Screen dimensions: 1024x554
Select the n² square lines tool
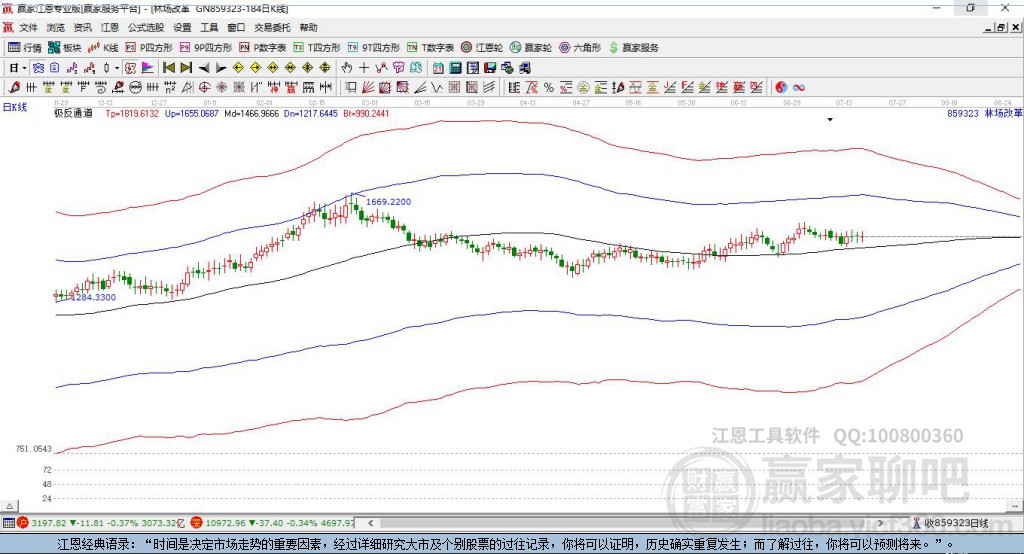pyautogui.click(x=170, y=87)
